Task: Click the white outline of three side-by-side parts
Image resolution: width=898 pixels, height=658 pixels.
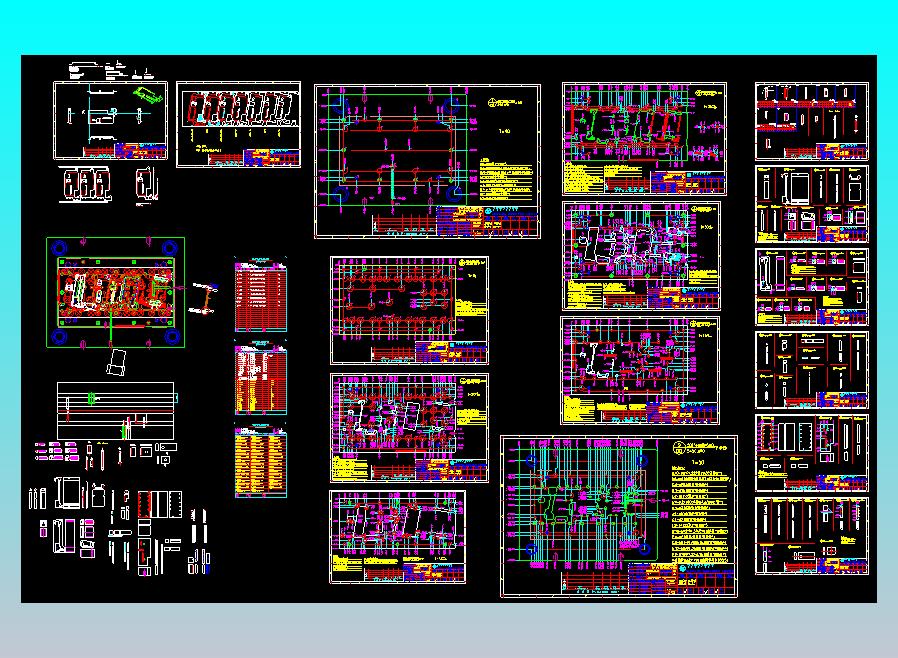Action: (85, 184)
